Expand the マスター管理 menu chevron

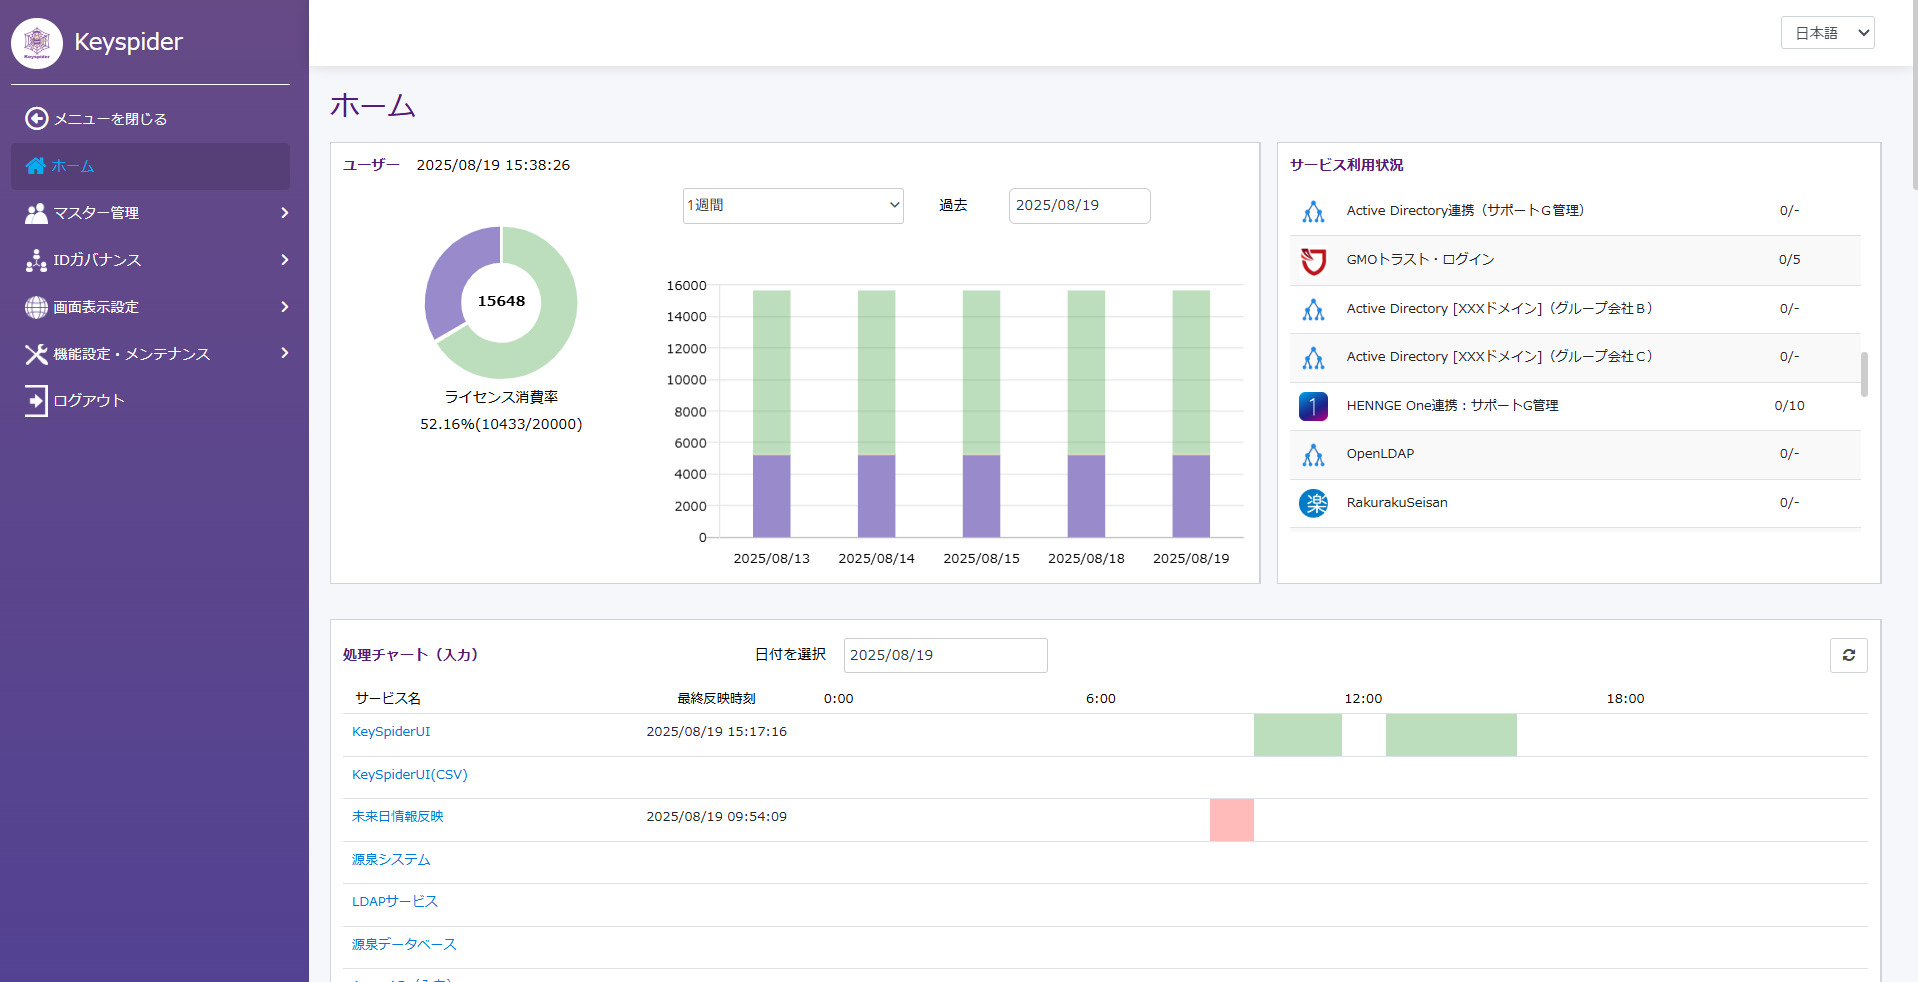pyautogui.click(x=284, y=213)
